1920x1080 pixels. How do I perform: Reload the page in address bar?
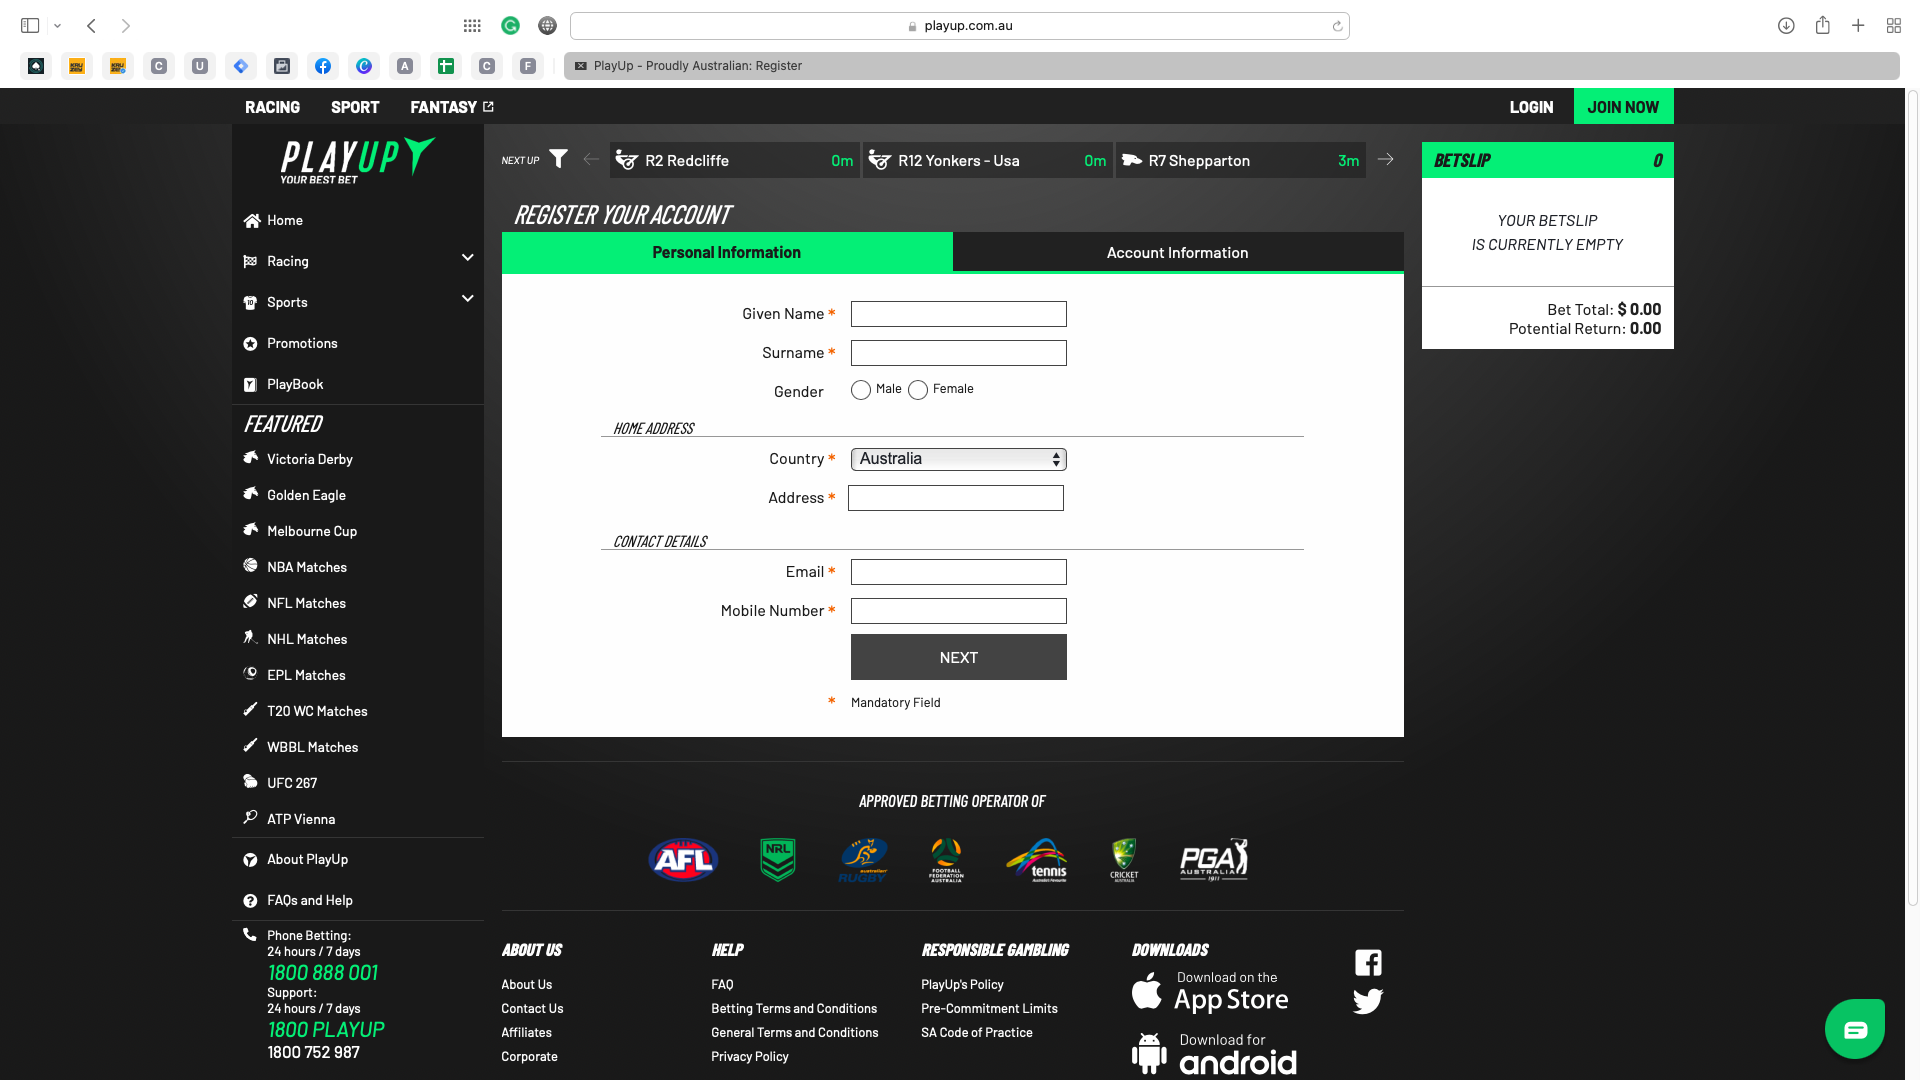pos(1337,26)
